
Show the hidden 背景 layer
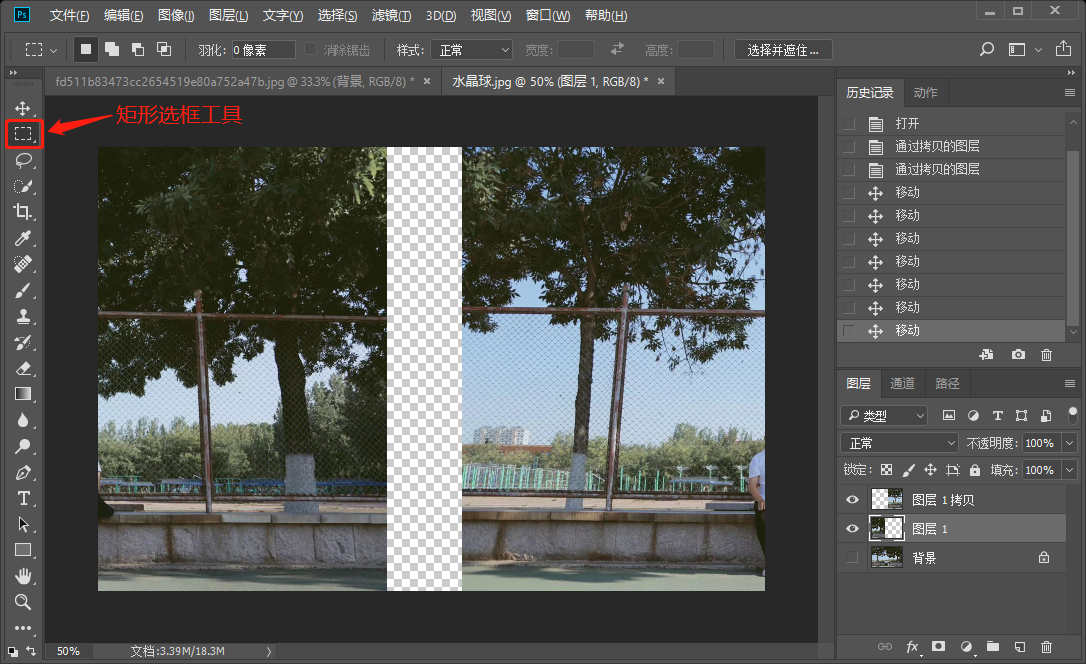852,557
